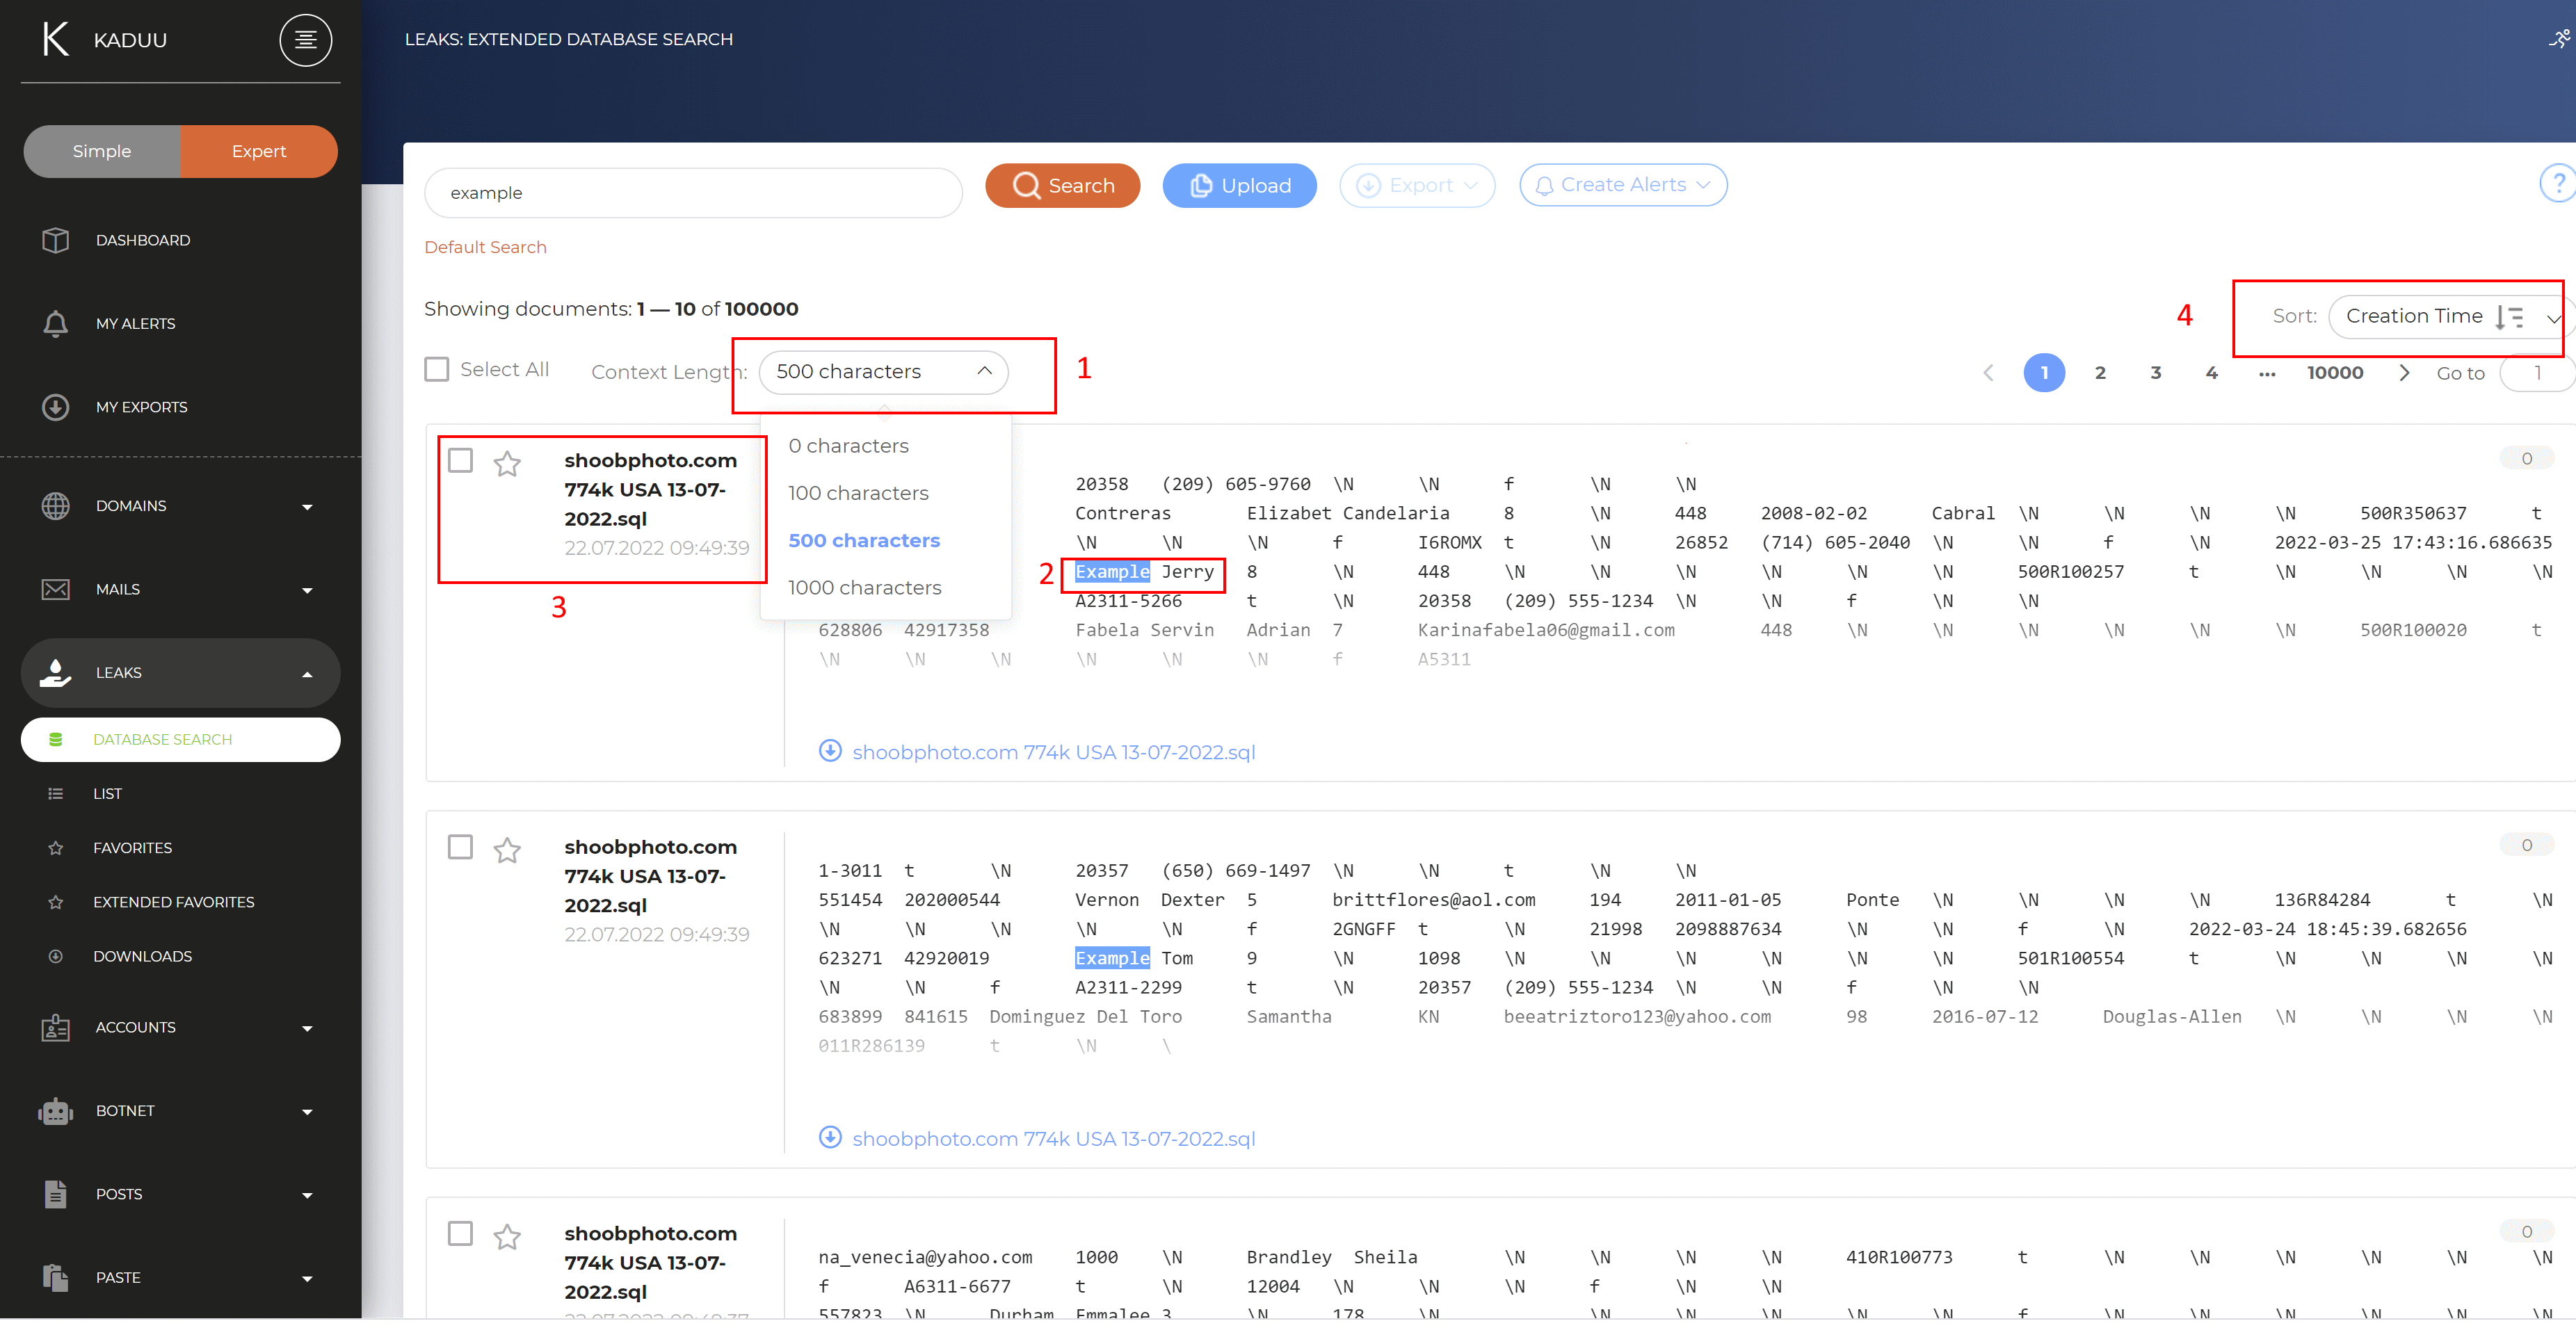This screenshot has height=1328, width=2576.
Task: Click the Posts document icon
Action: tap(55, 1194)
